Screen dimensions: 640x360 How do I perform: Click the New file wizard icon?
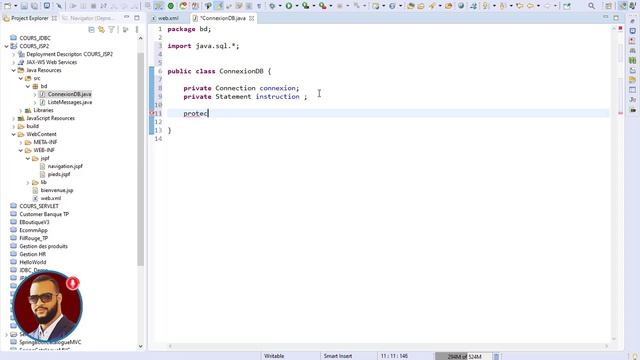coord(8,6)
